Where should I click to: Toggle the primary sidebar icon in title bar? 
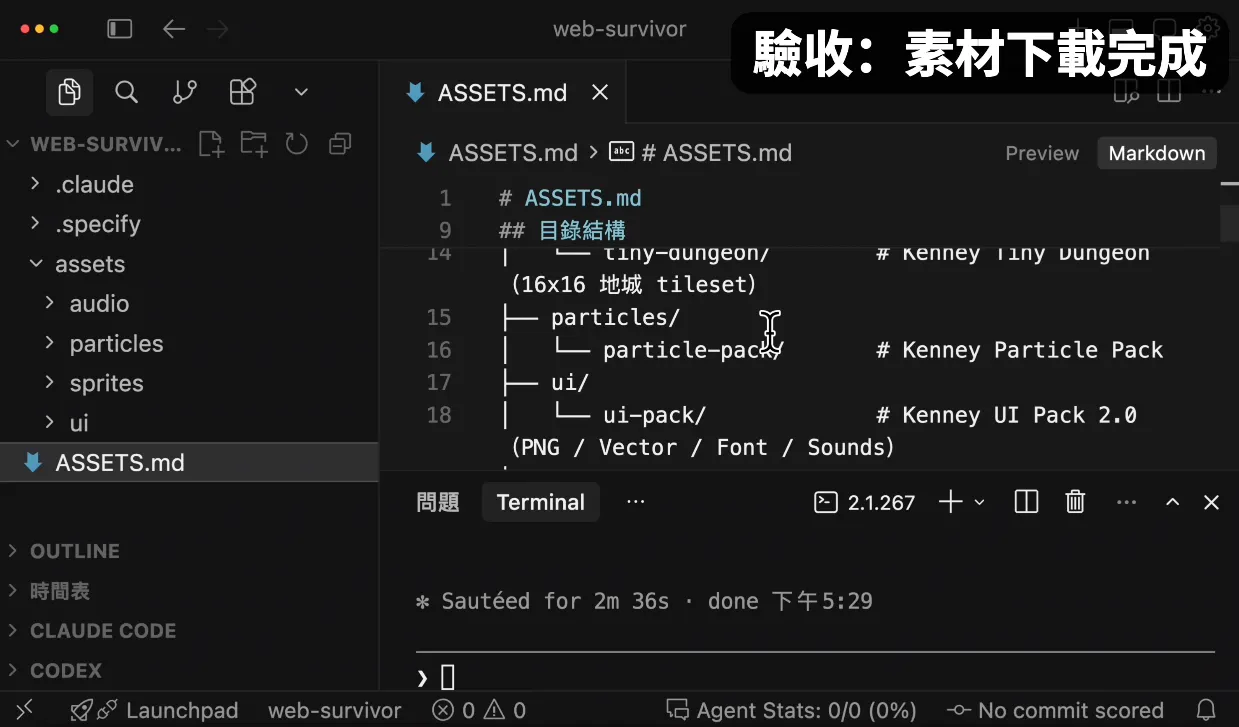[x=120, y=29]
